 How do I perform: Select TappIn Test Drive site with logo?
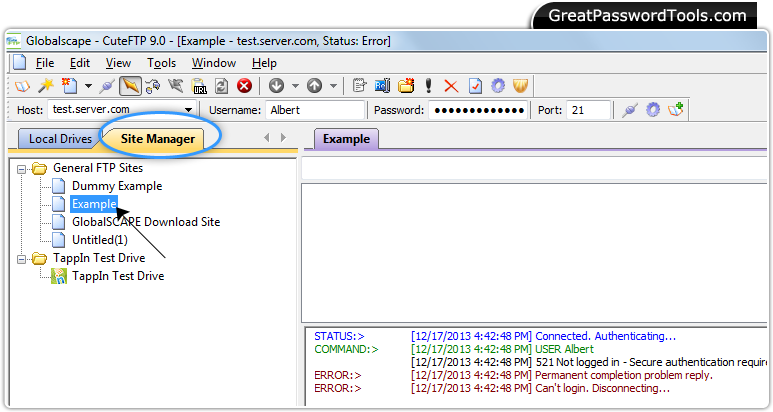(118, 276)
